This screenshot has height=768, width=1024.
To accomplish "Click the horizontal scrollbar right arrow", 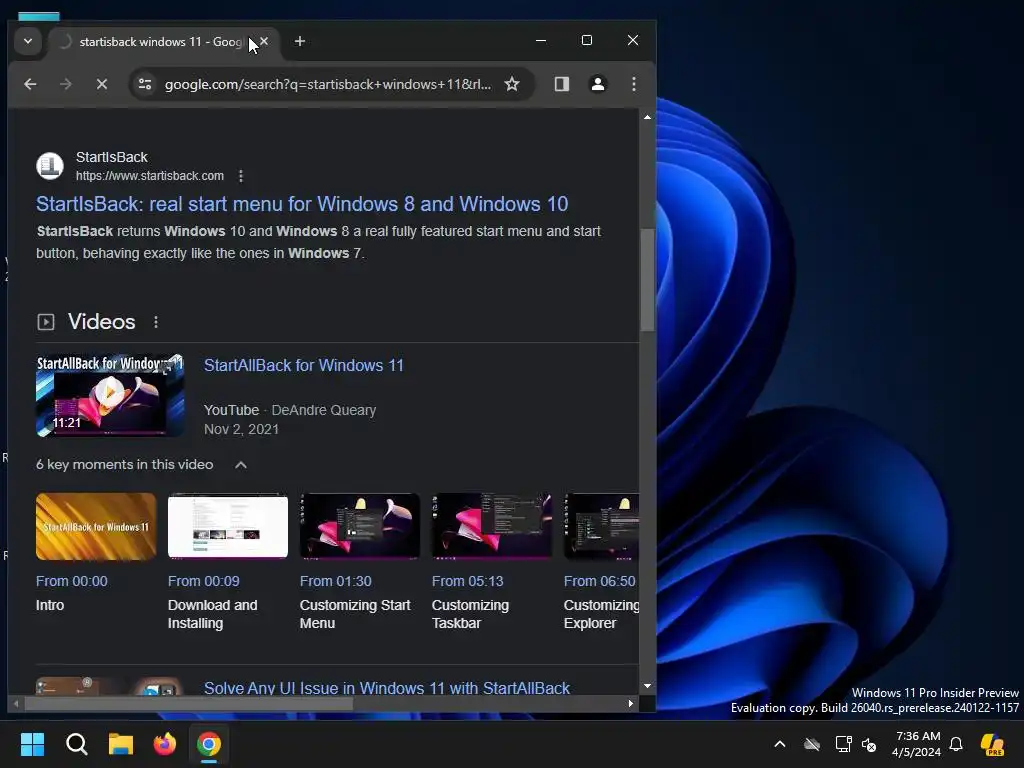I will pos(630,703).
